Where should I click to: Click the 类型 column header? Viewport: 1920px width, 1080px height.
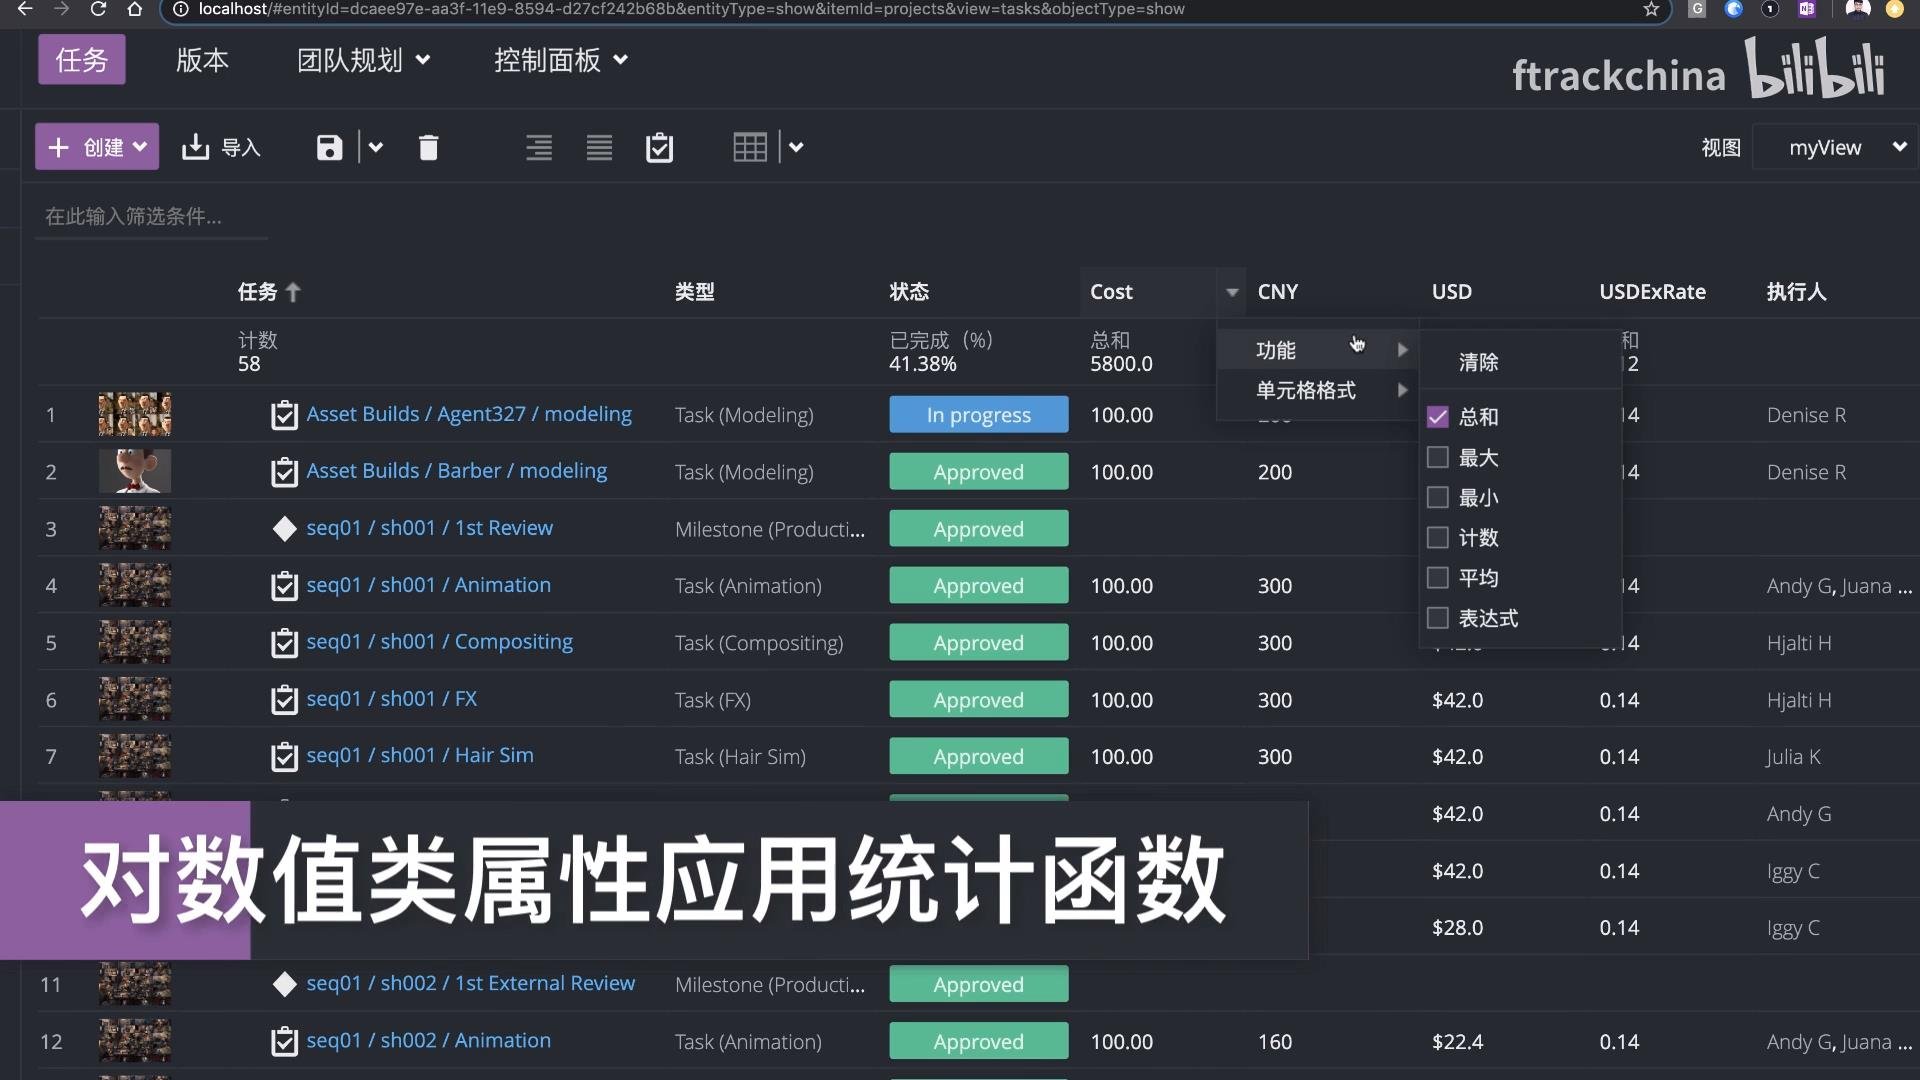(x=695, y=292)
